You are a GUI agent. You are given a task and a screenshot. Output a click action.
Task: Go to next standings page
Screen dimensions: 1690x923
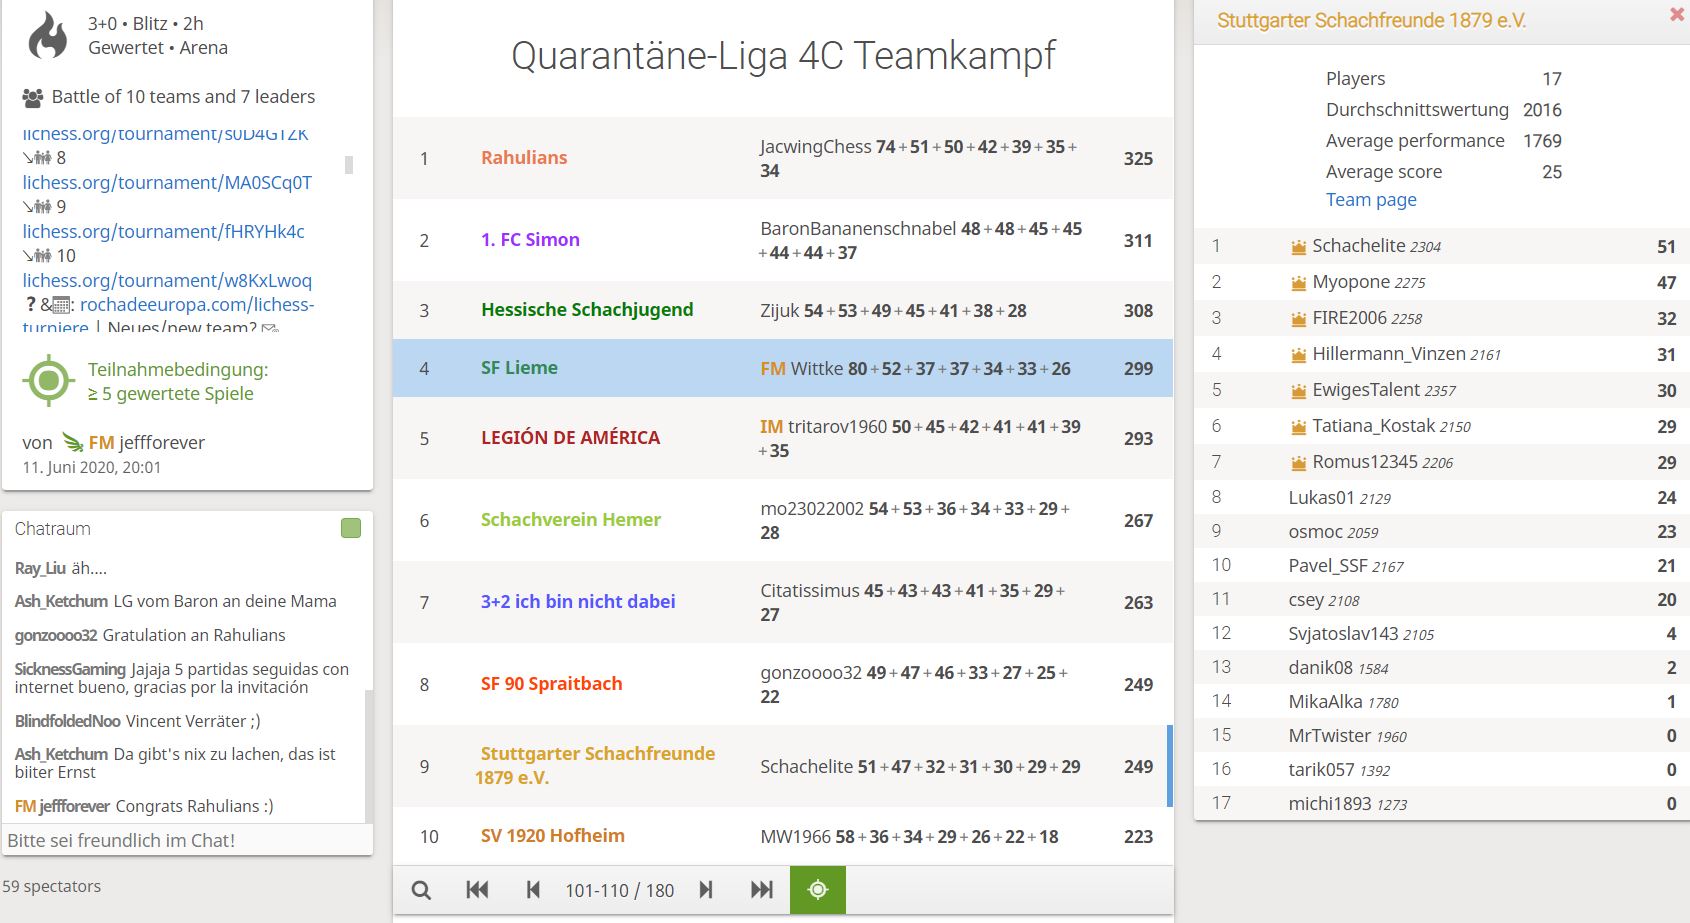click(x=706, y=890)
